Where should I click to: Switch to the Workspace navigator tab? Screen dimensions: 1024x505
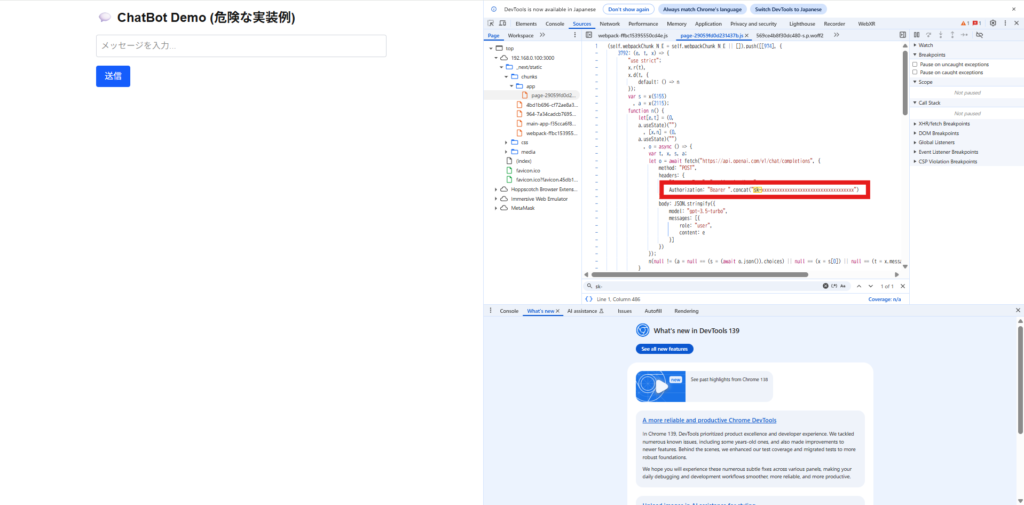click(x=520, y=35)
